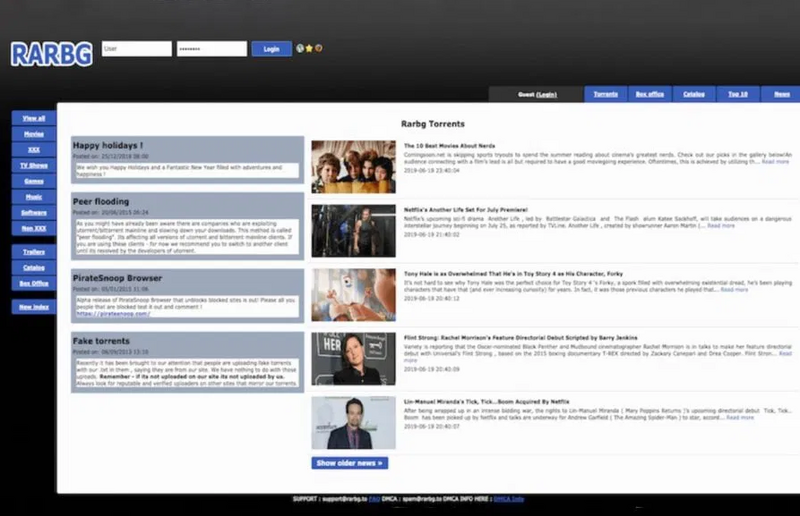Focus the User input field
This screenshot has height=516, width=800.
(x=137, y=49)
